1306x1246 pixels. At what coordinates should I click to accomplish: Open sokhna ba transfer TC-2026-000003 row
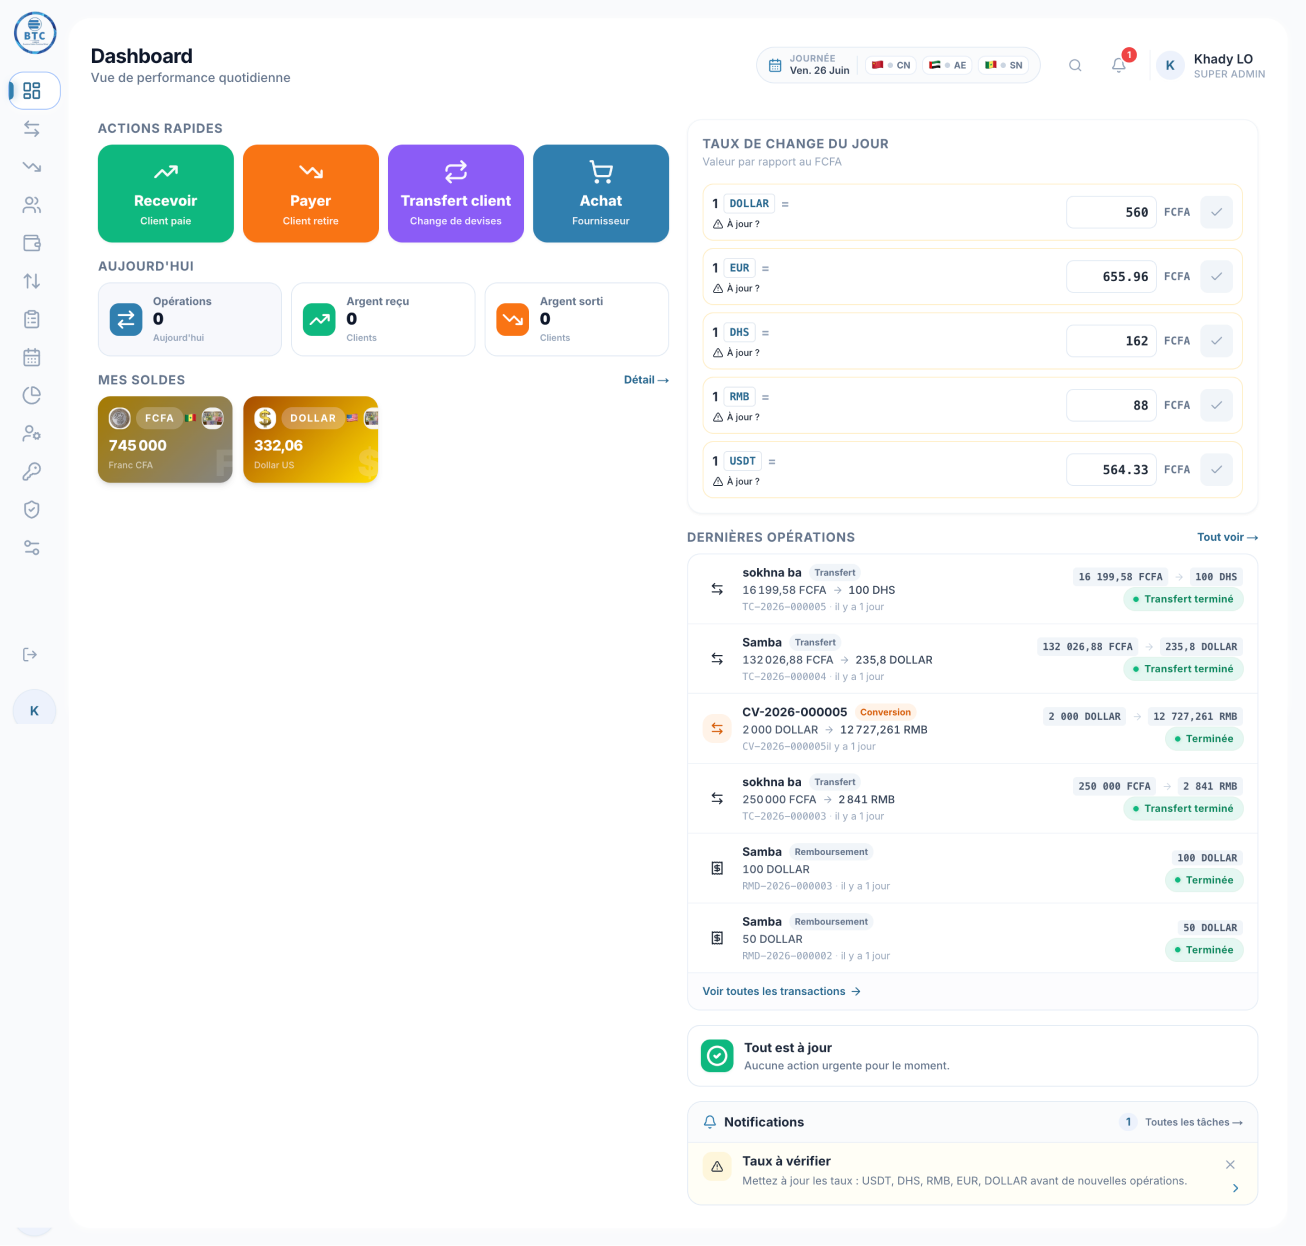(972, 799)
